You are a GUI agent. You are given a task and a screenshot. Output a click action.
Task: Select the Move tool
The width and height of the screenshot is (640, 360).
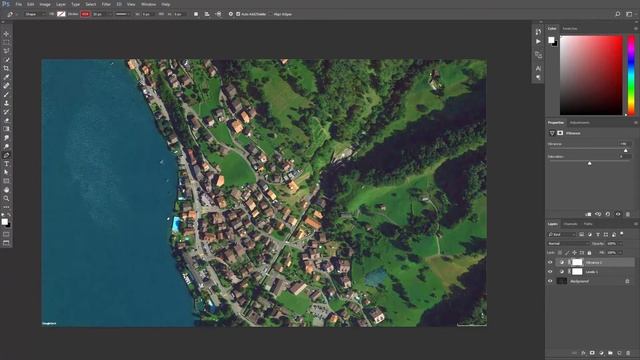click(x=6, y=34)
